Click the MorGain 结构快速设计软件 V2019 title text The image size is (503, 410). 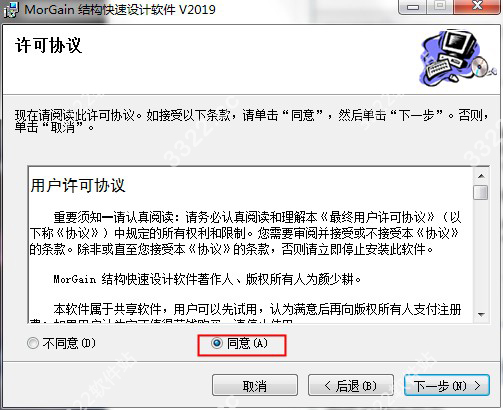click(120, 9)
